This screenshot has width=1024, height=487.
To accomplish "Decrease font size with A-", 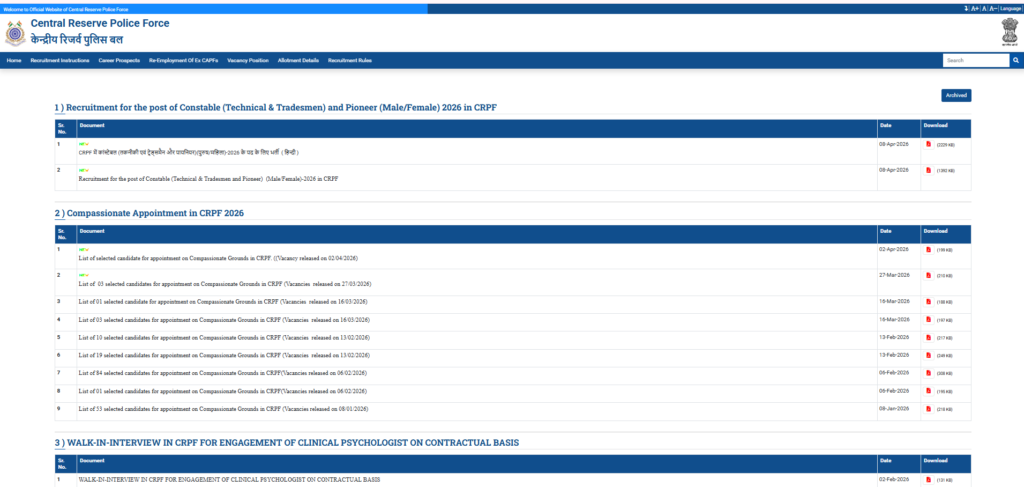I will [992, 8].
